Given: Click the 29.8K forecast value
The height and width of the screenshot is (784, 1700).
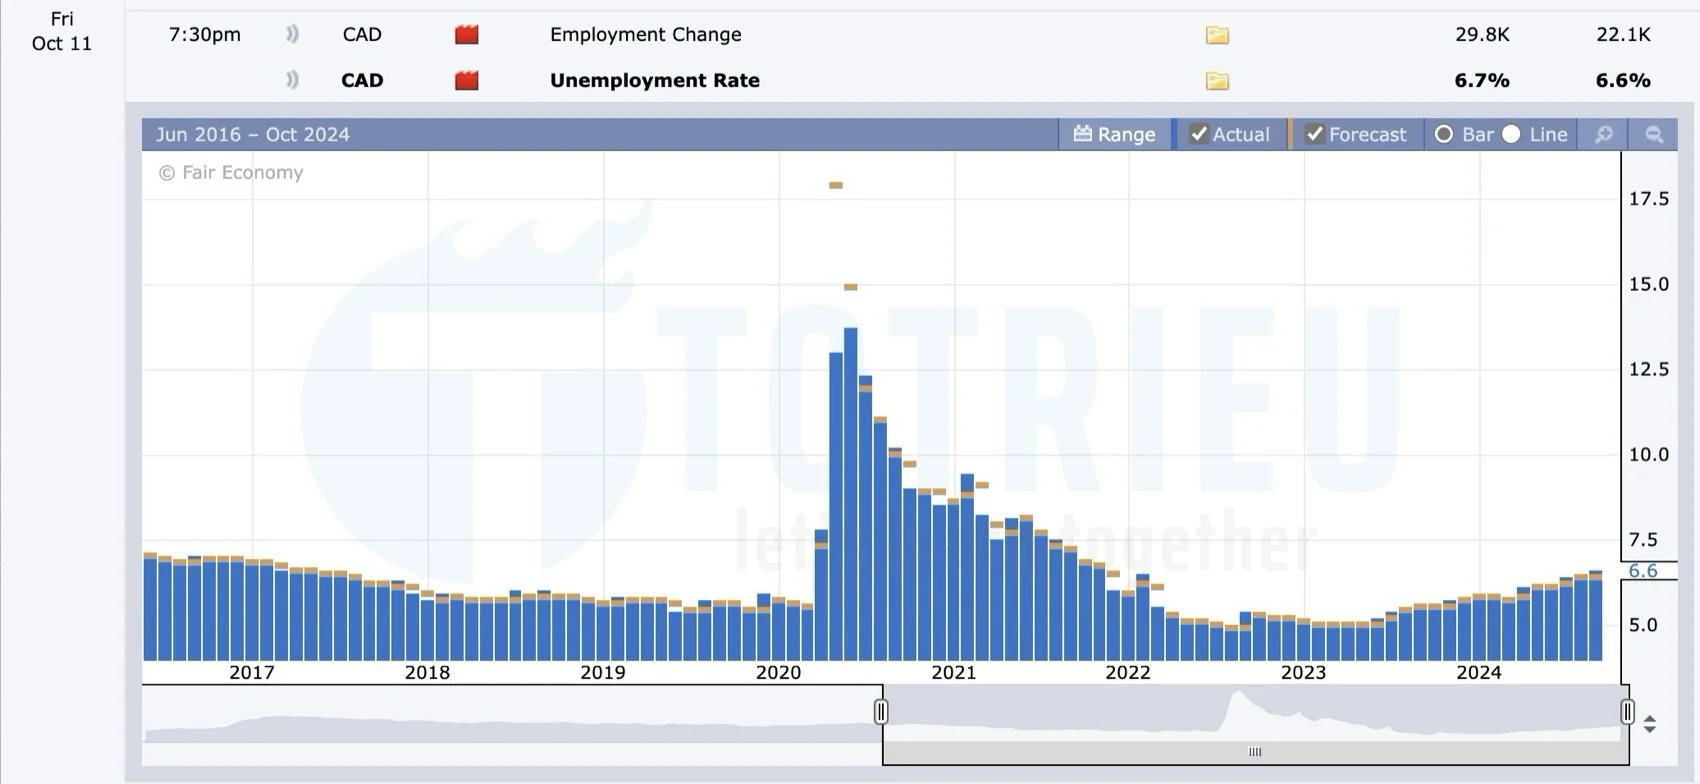Looking at the screenshot, I should [1482, 34].
